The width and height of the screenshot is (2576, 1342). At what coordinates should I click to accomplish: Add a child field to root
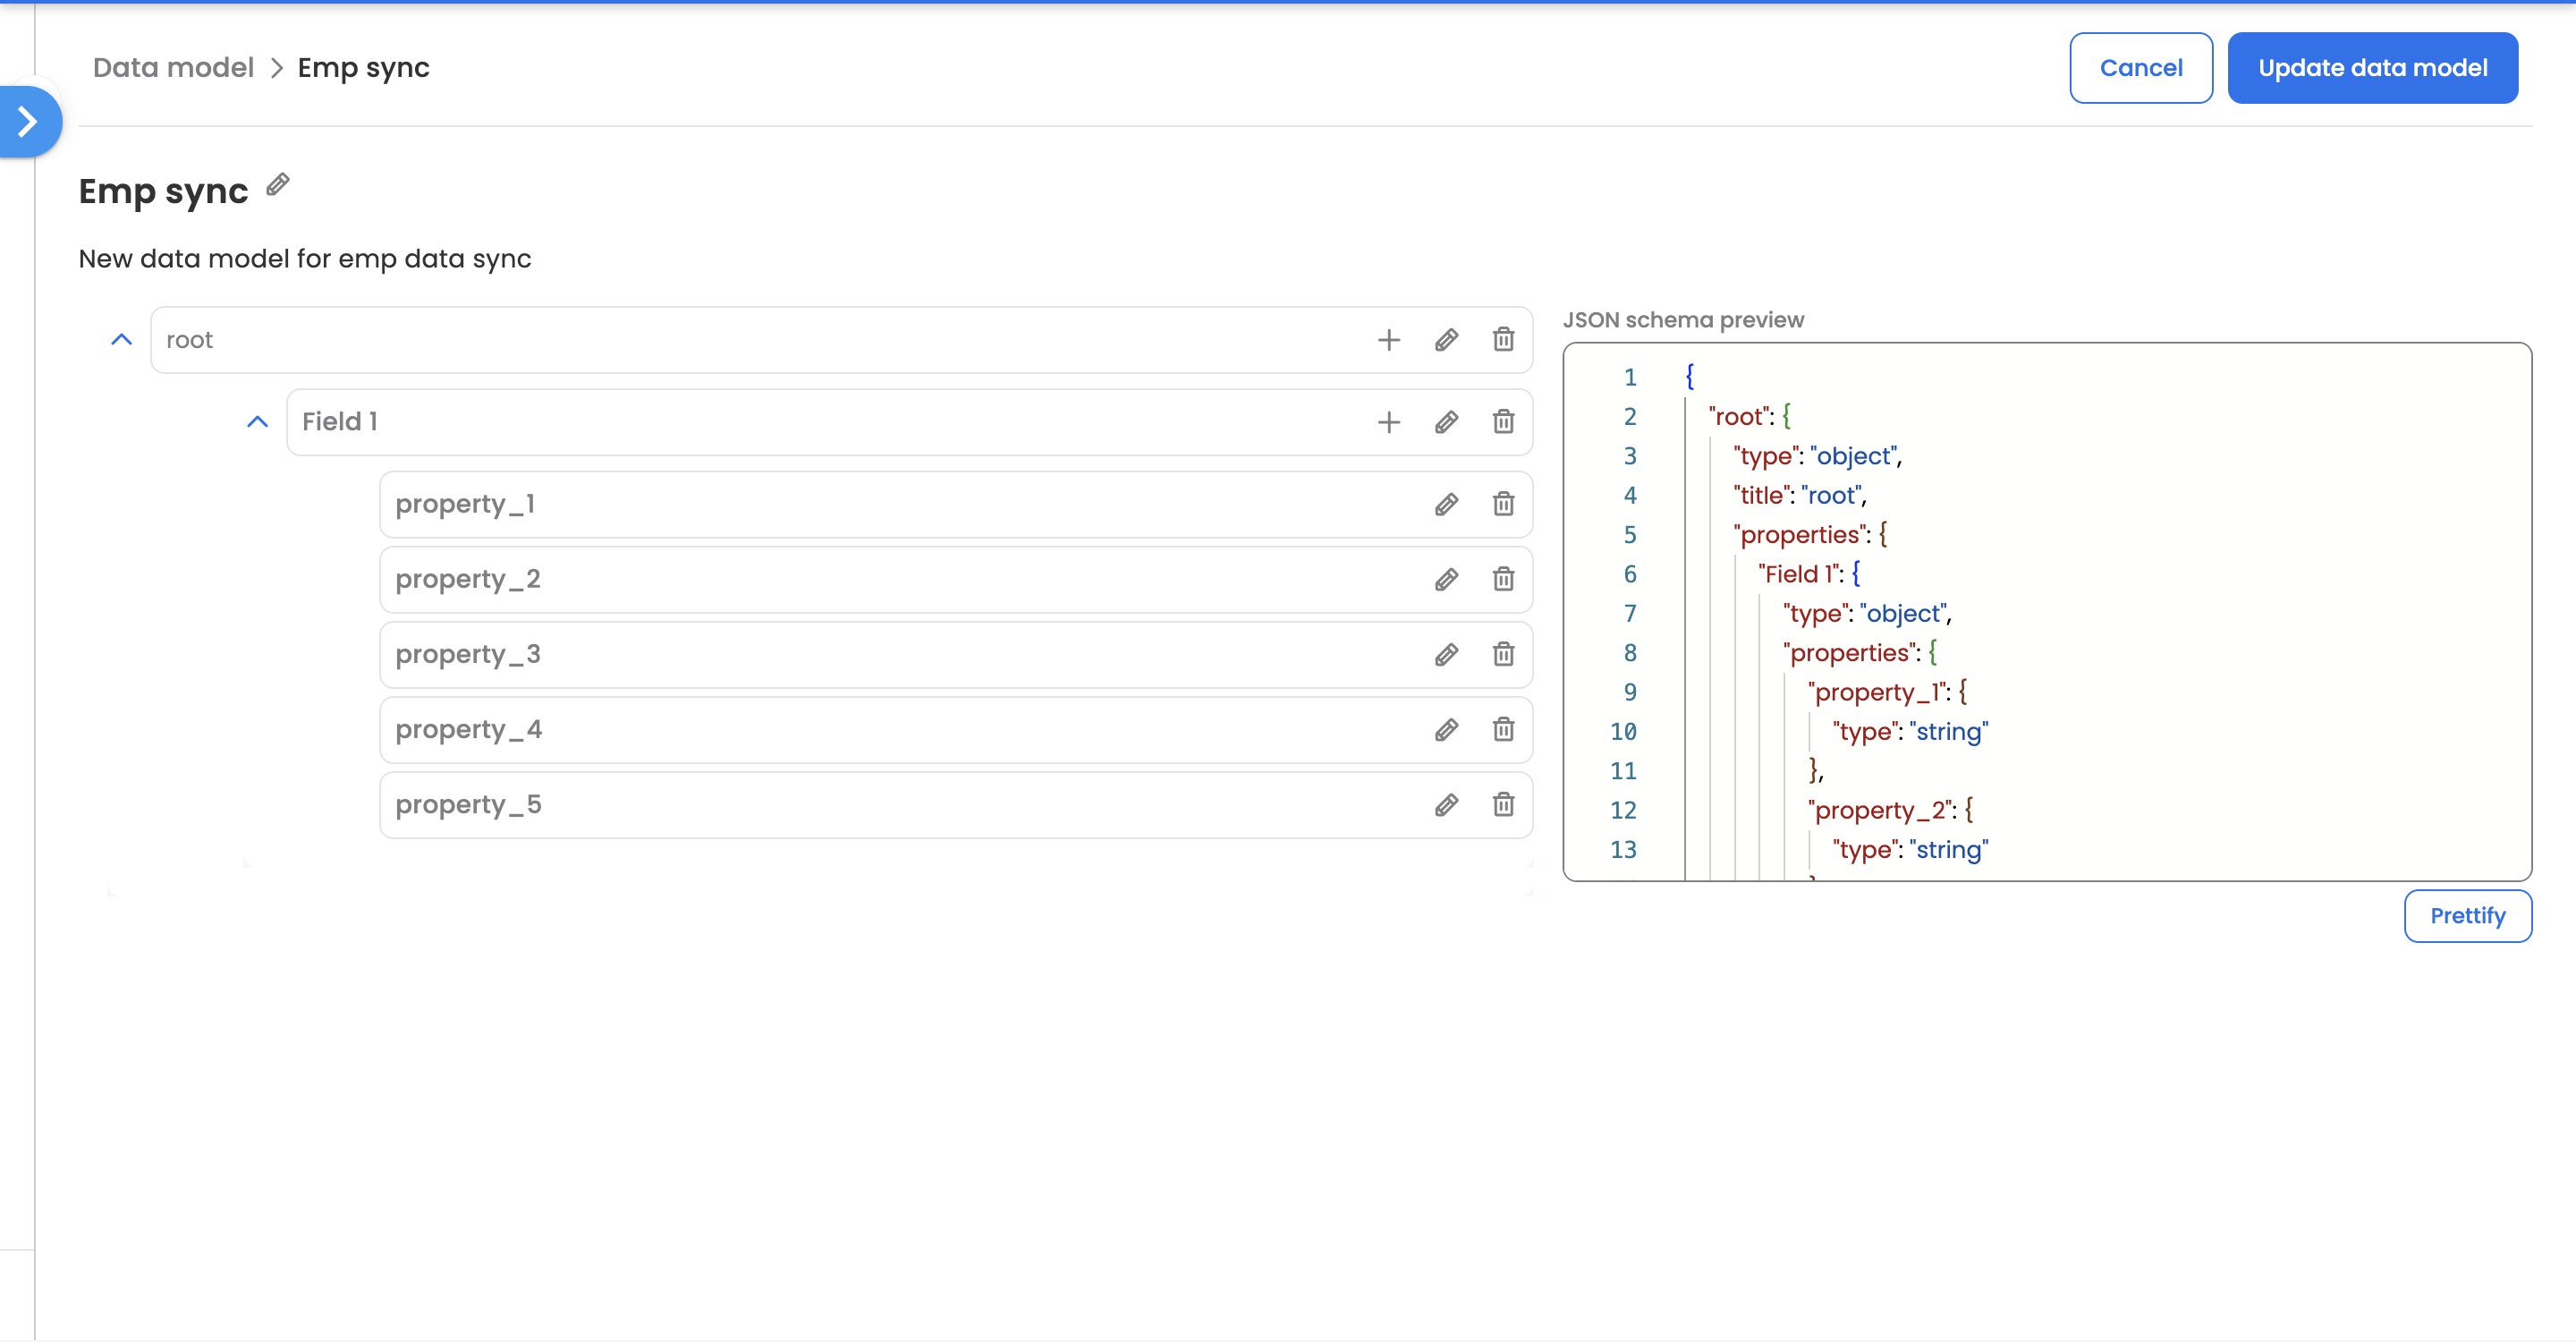click(1388, 340)
